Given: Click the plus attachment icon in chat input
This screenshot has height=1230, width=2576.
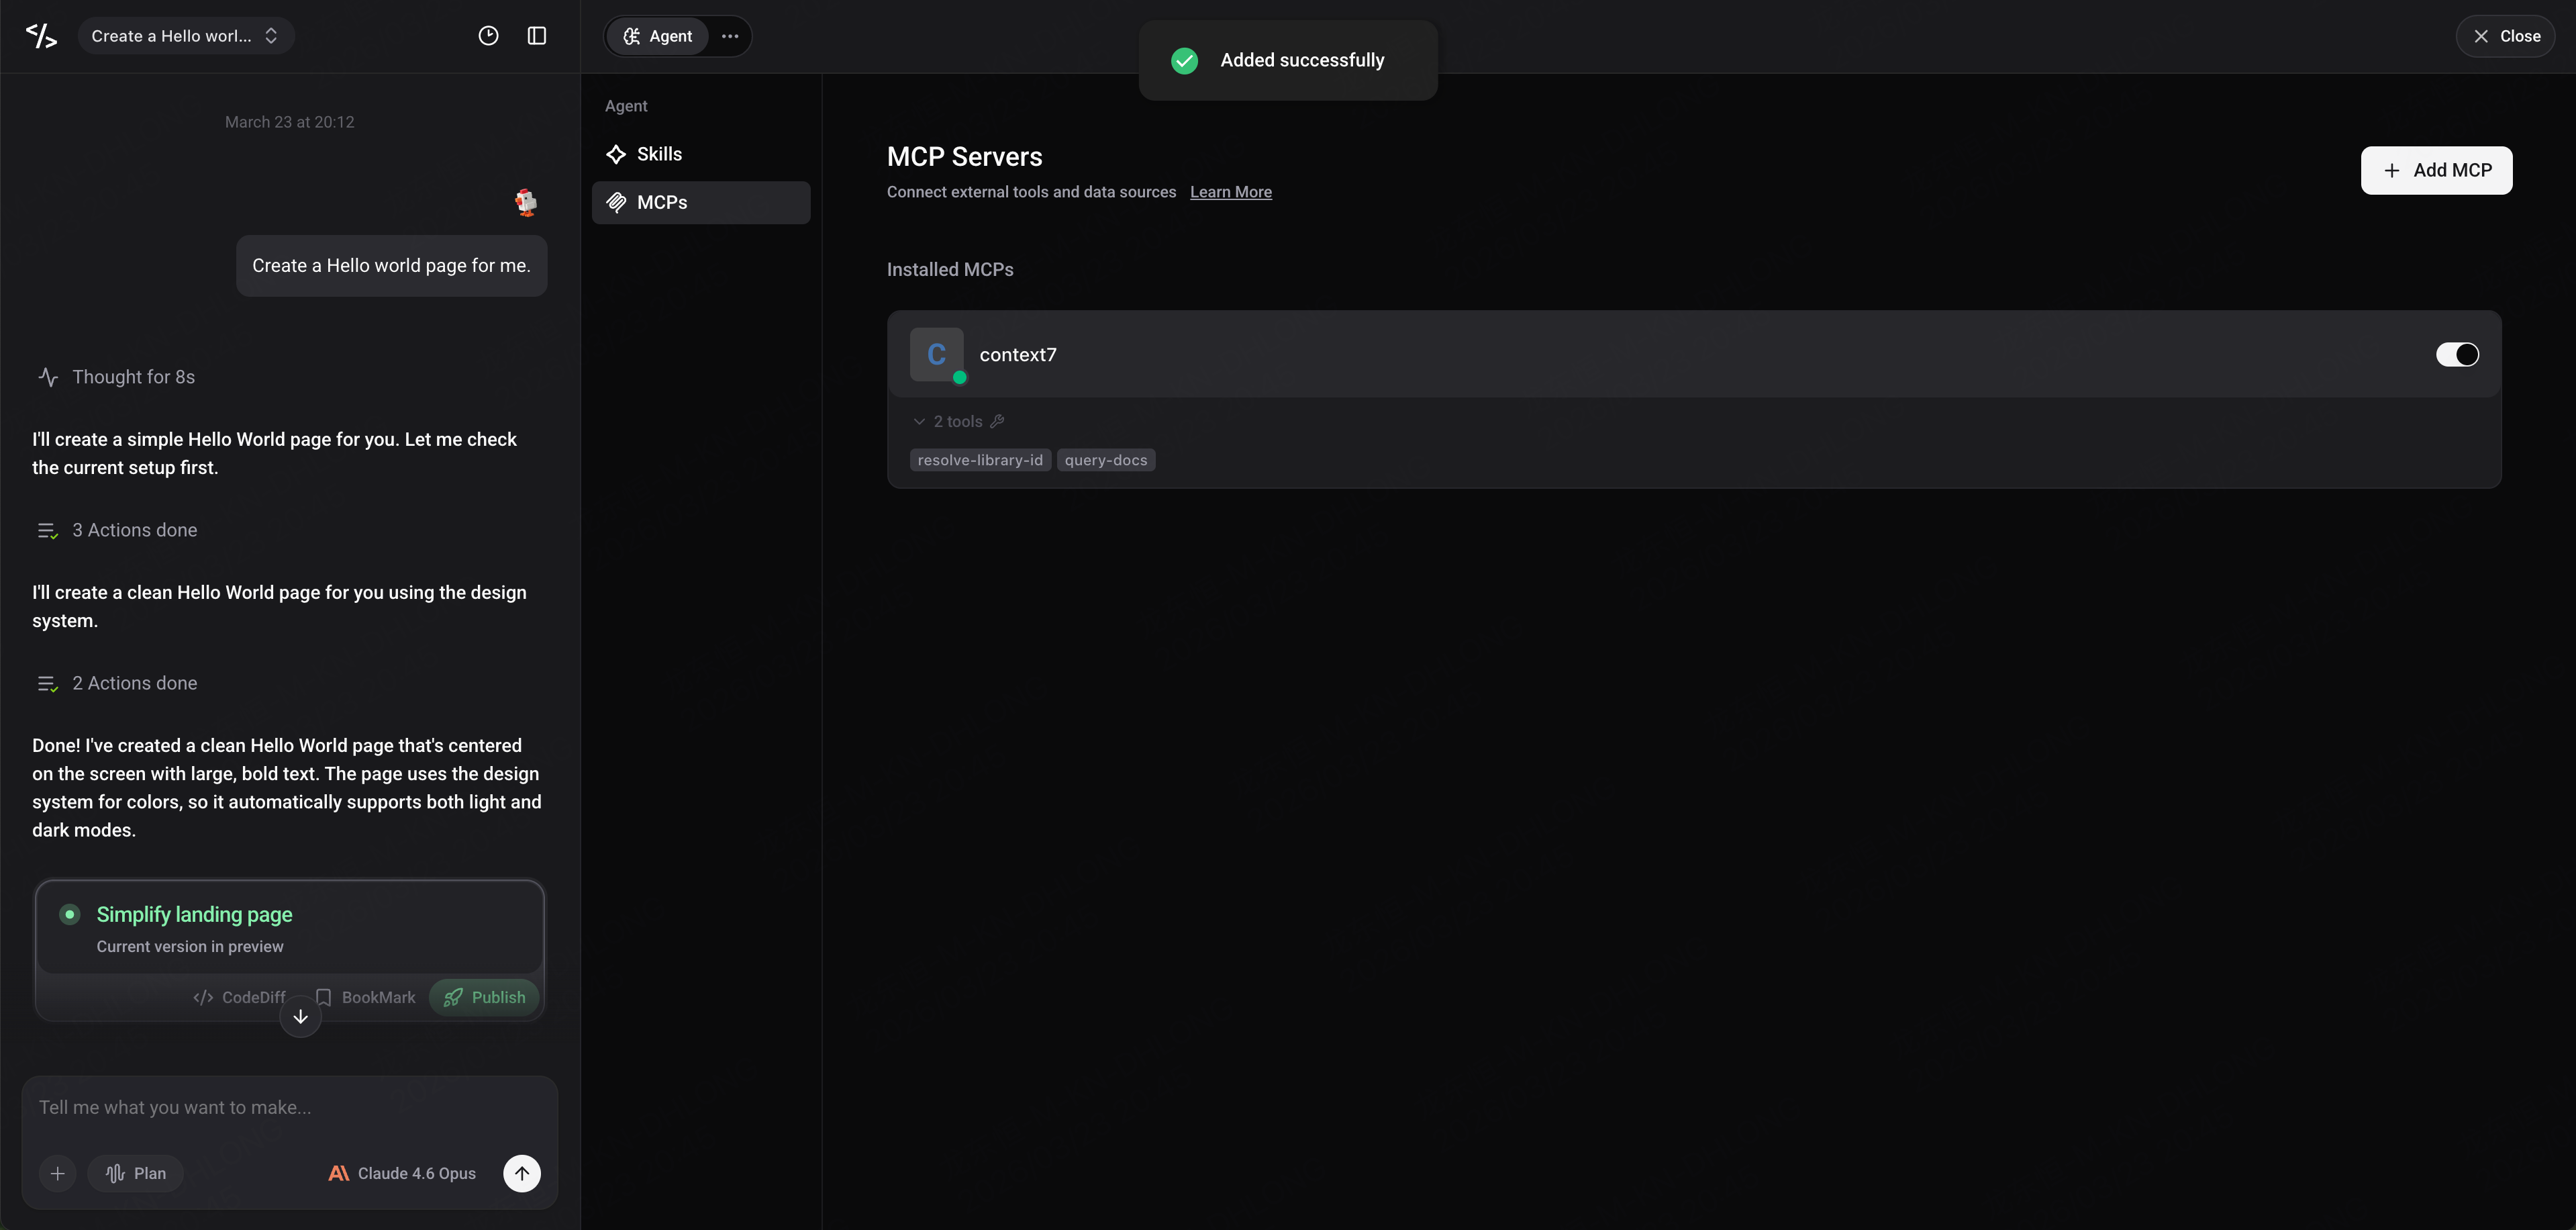Looking at the screenshot, I should tap(58, 1173).
